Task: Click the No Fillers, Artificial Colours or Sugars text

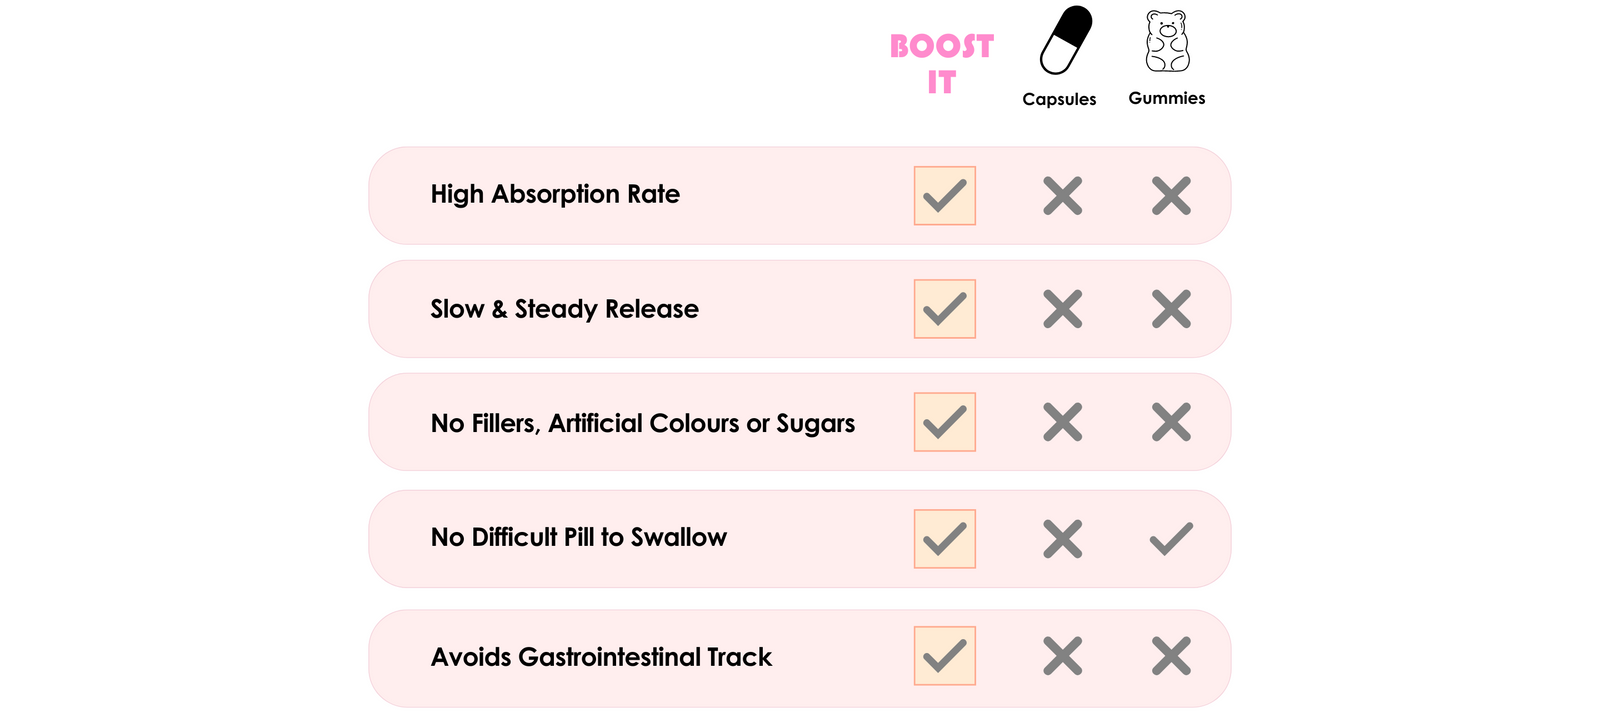Action: click(643, 424)
